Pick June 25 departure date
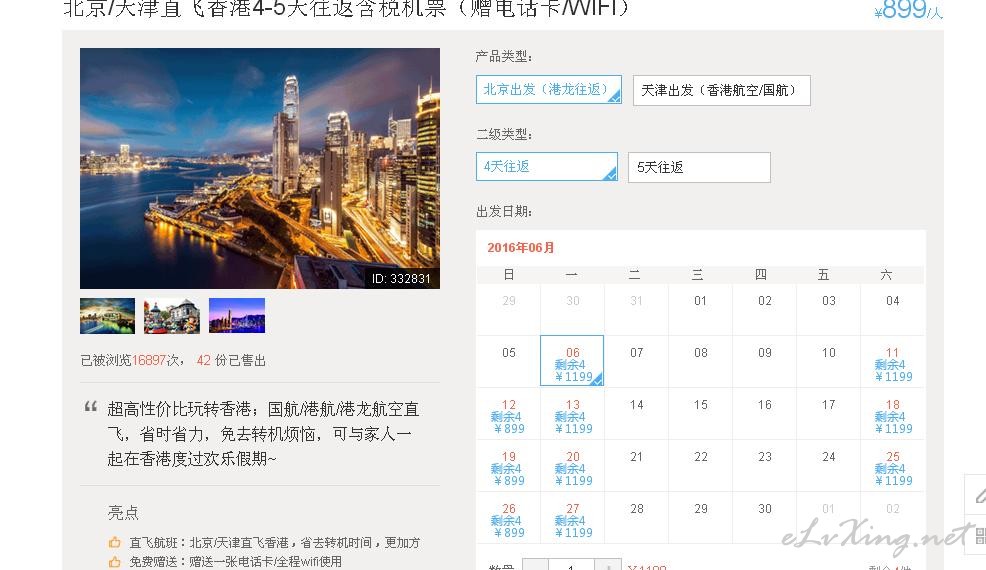 (x=892, y=468)
